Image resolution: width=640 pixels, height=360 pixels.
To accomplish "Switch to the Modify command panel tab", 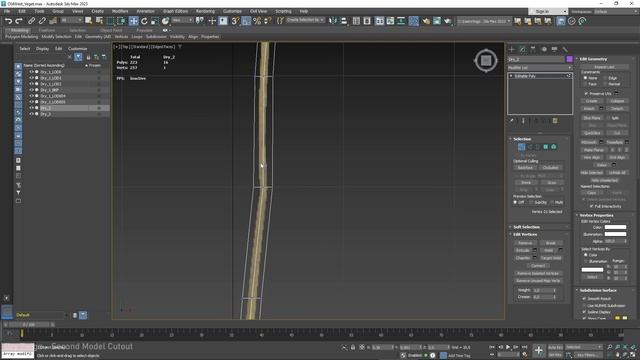I will click(x=522, y=49).
